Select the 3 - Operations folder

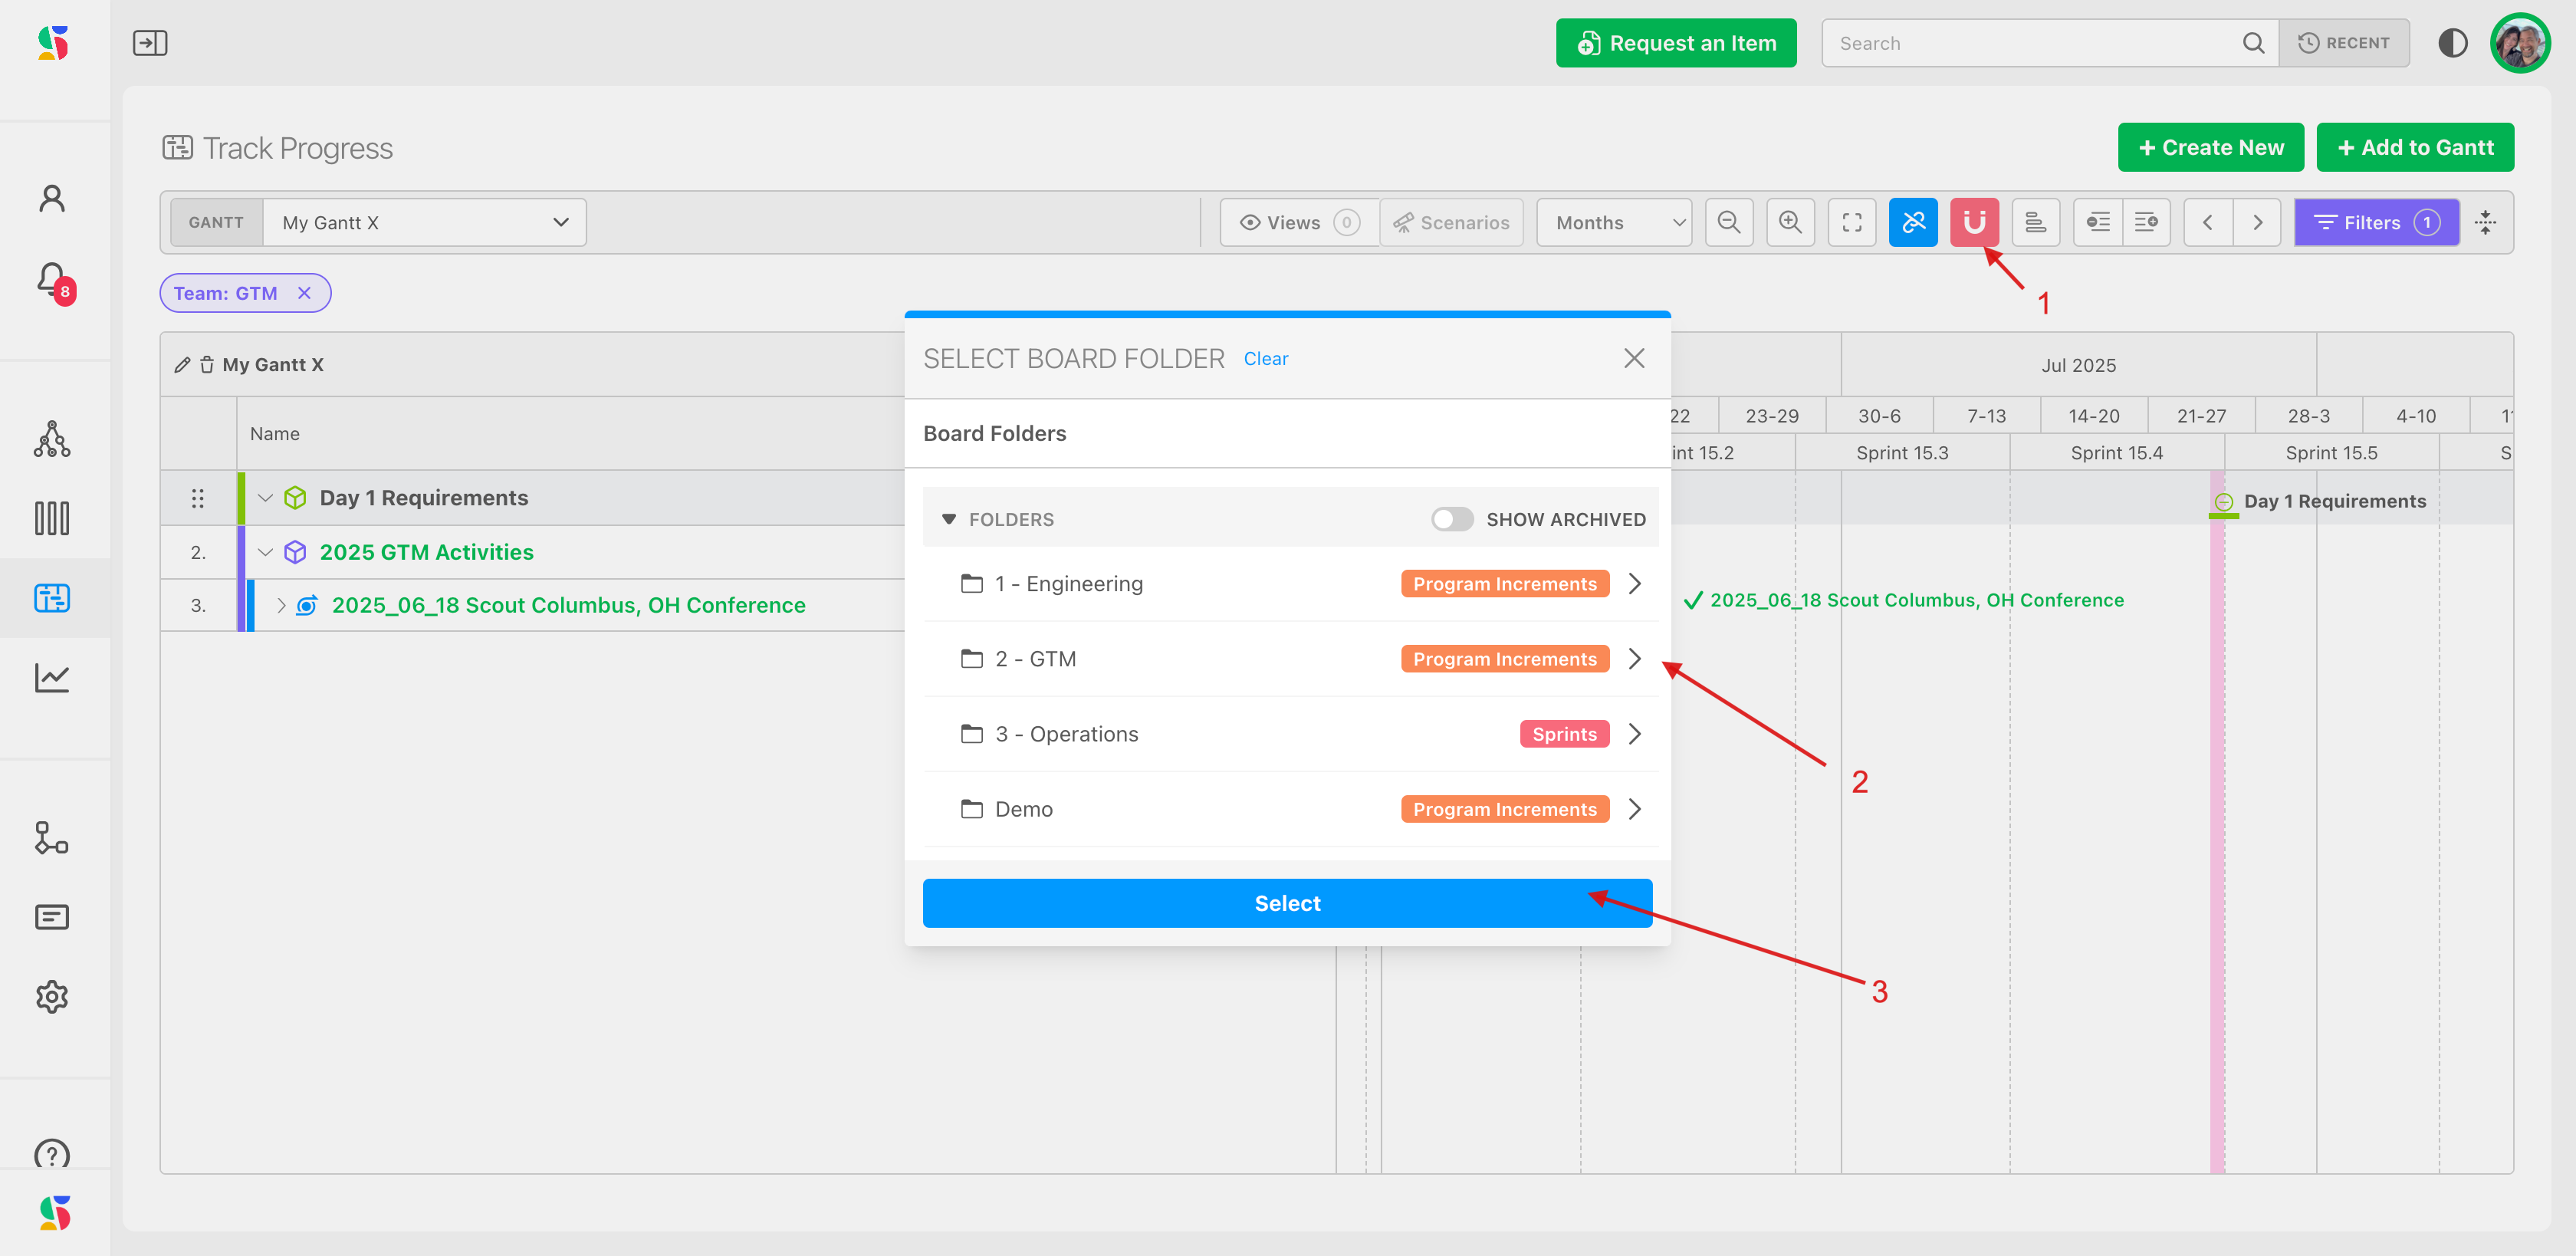point(1066,734)
